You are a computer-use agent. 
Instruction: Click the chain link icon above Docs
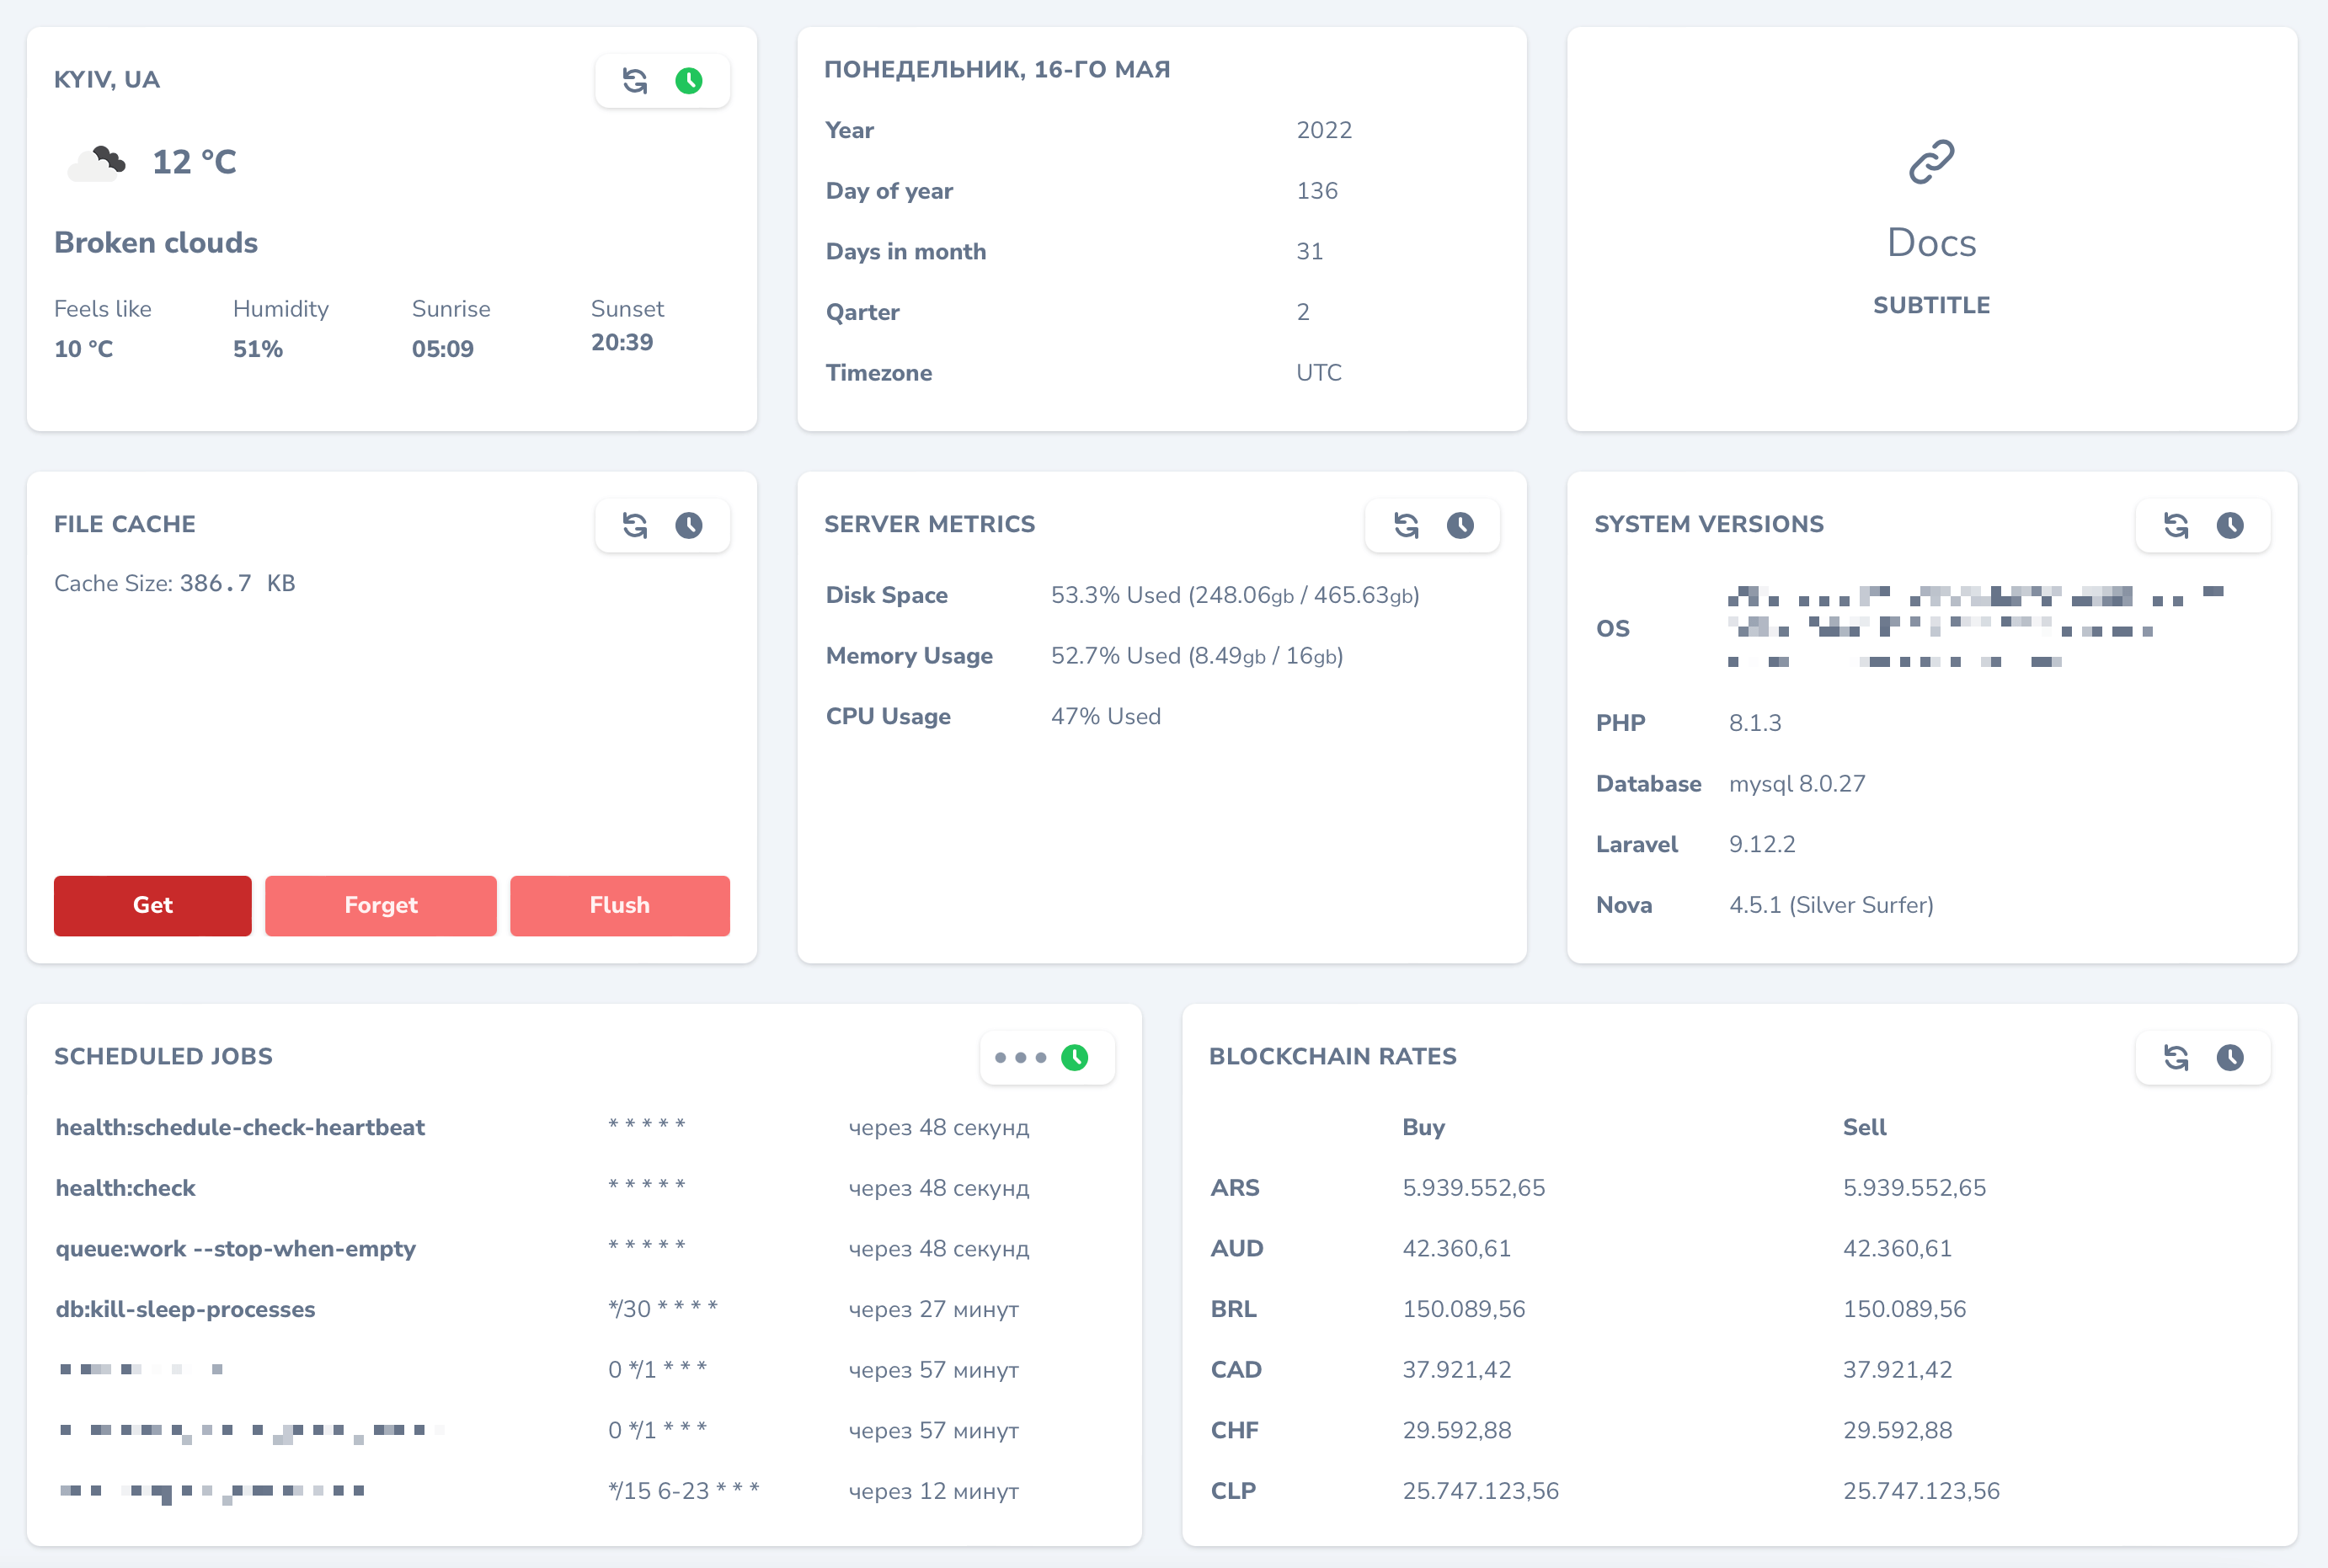tap(1931, 162)
